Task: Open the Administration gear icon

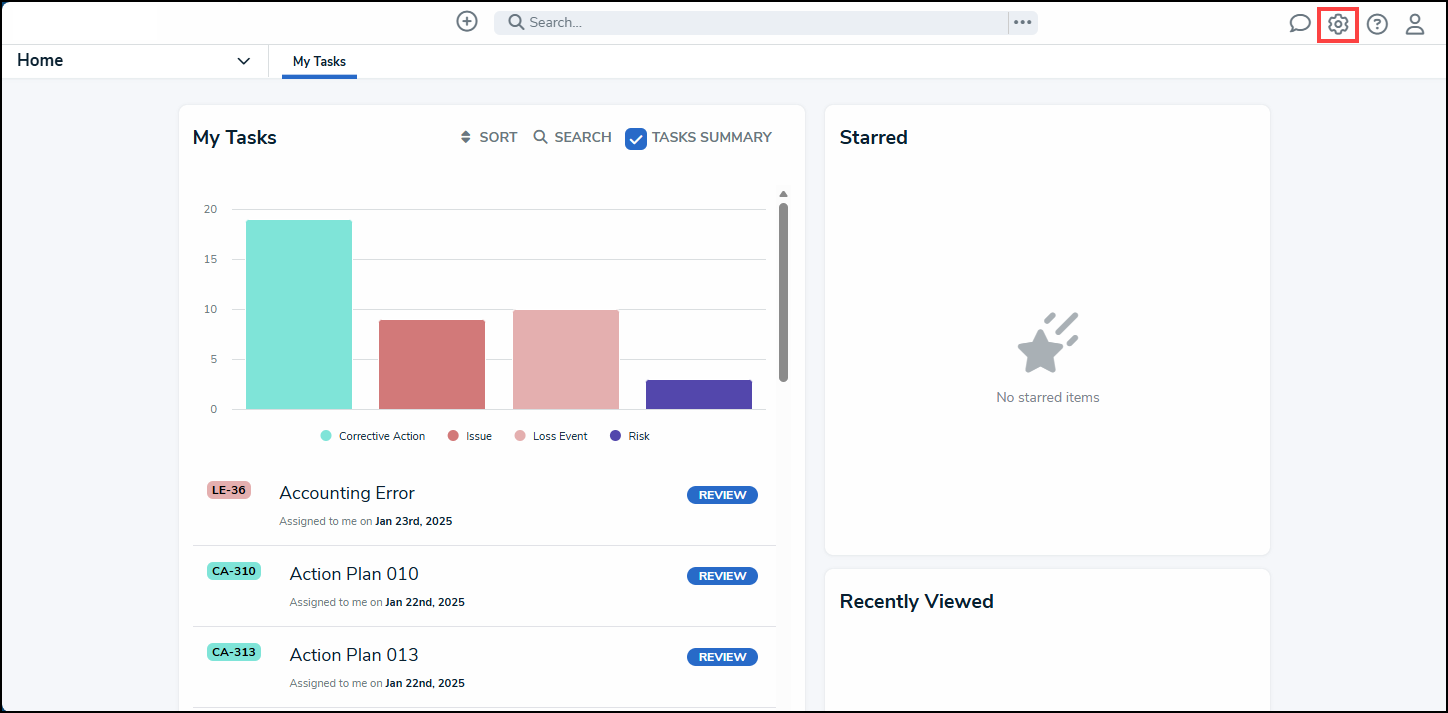Action: point(1338,24)
